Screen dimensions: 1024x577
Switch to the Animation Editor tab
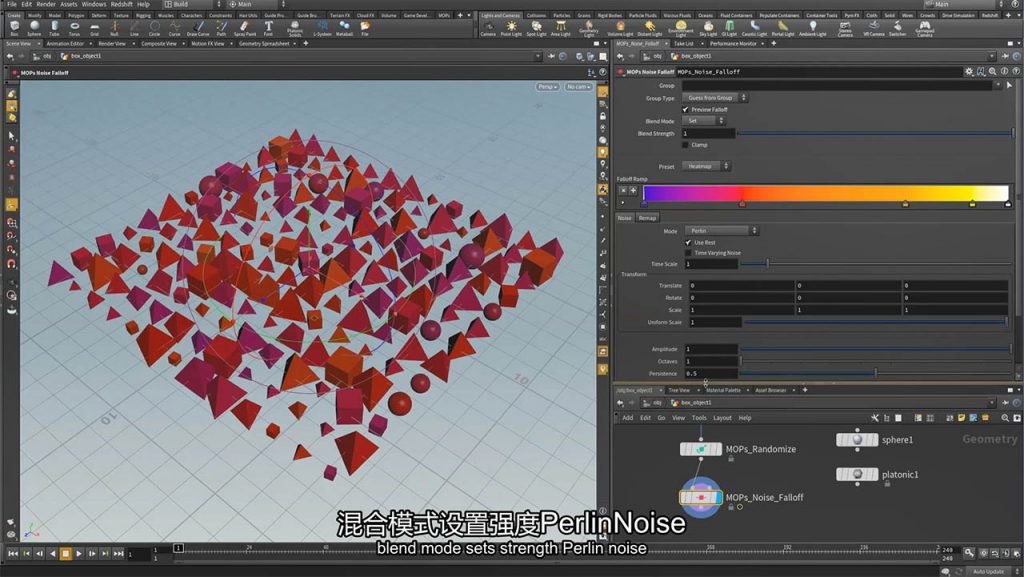click(65, 44)
